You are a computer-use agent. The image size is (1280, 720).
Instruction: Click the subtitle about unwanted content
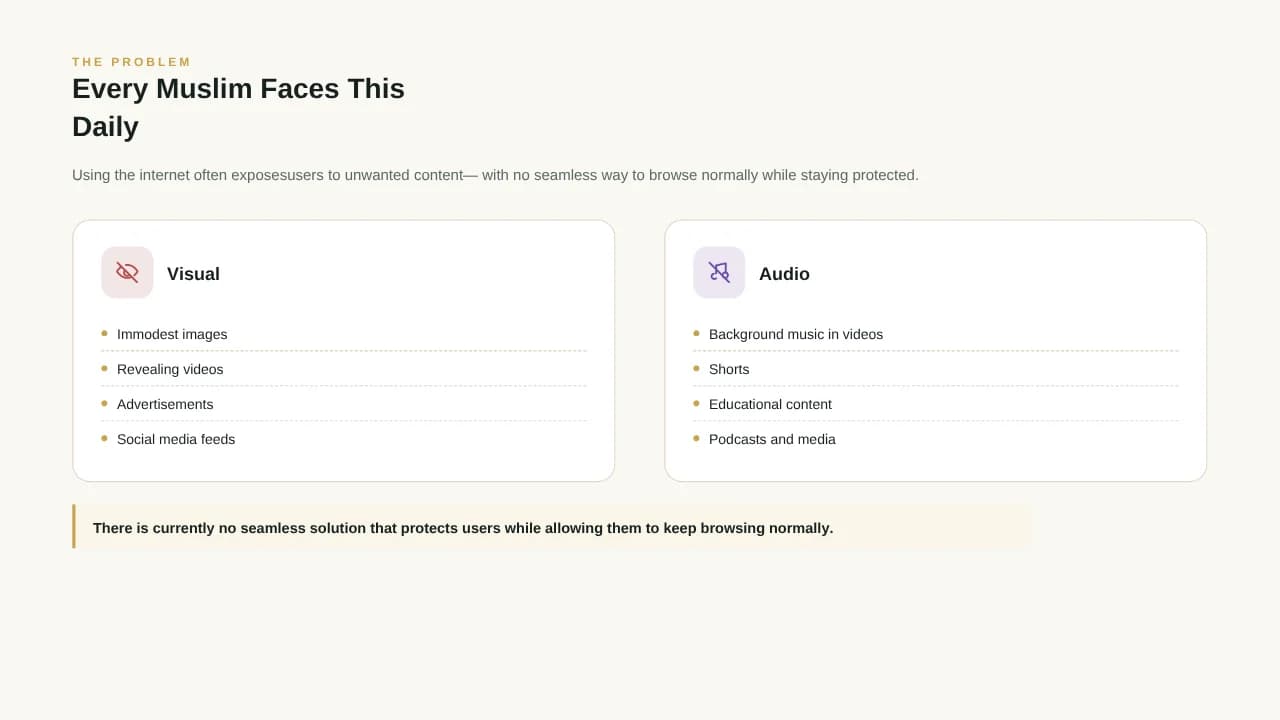(495, 175)
